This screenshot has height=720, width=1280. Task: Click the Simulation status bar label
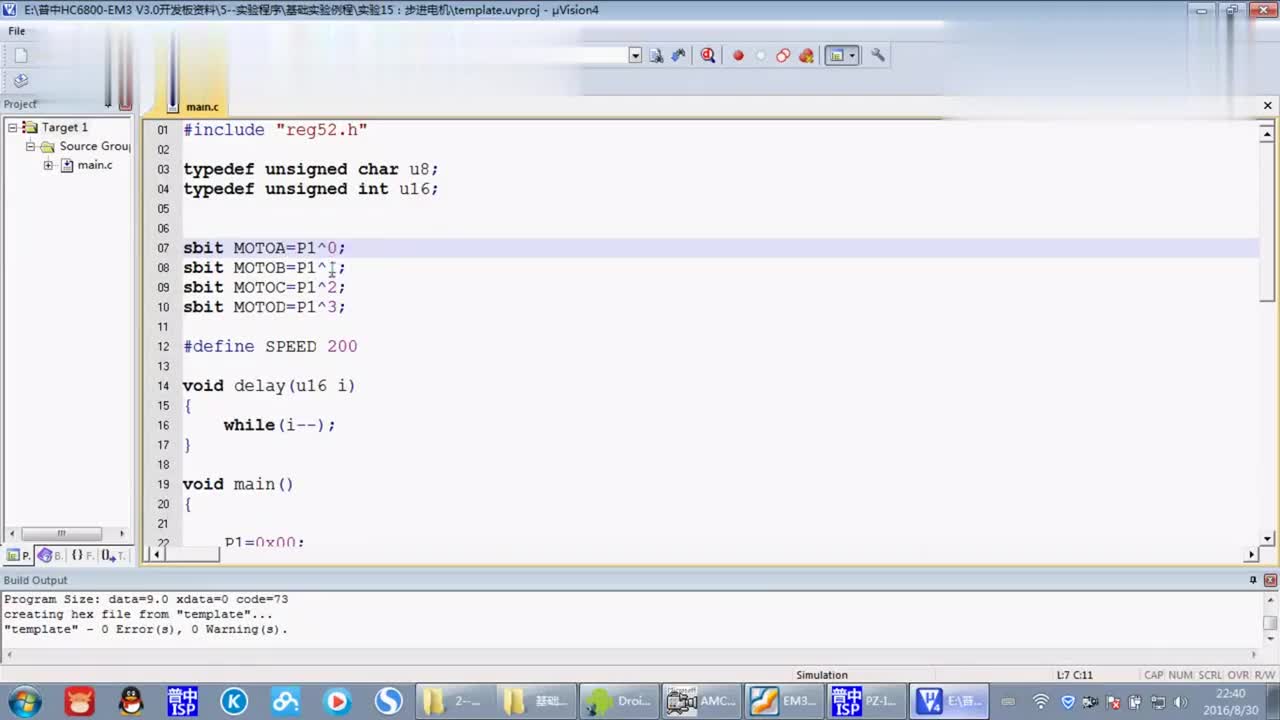click(x=822, y=675)
